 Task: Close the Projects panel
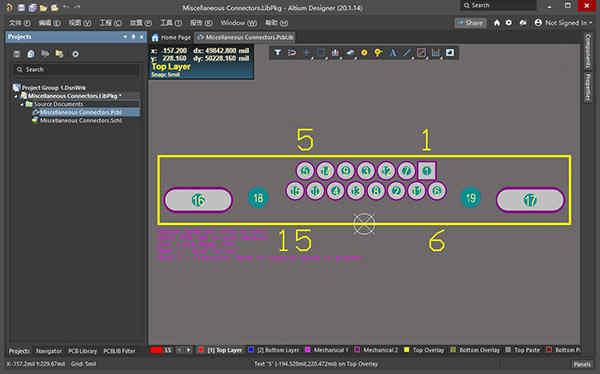click(x=141, y=37)
